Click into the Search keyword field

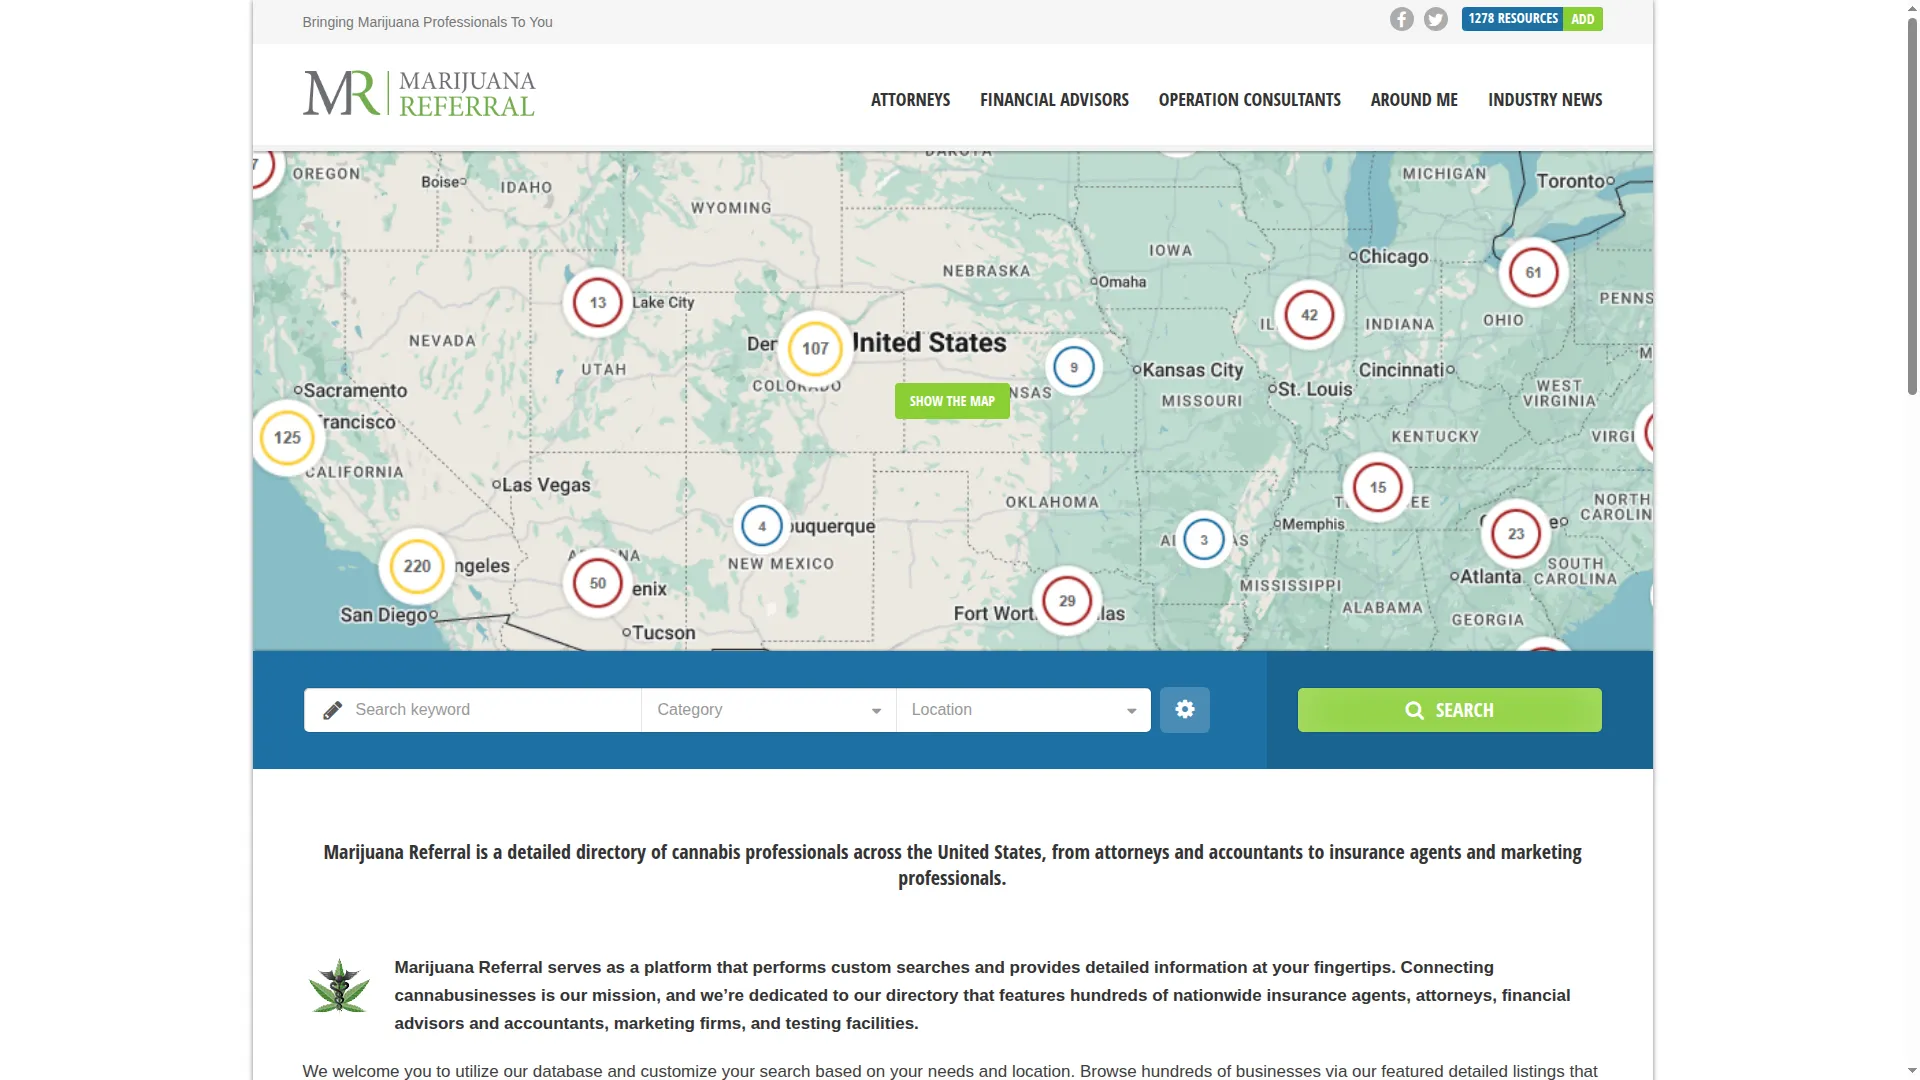472,710
